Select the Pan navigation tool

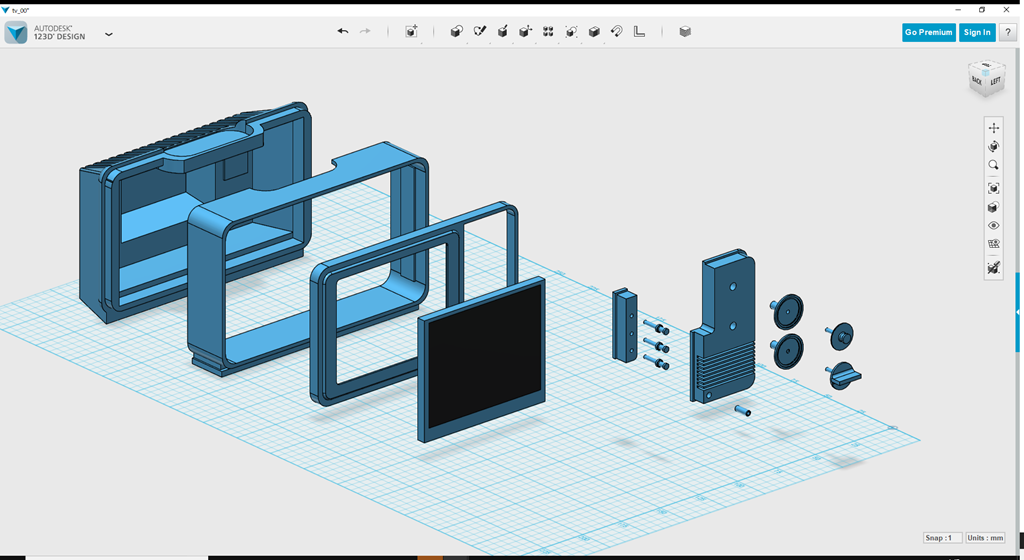(993, 128)
